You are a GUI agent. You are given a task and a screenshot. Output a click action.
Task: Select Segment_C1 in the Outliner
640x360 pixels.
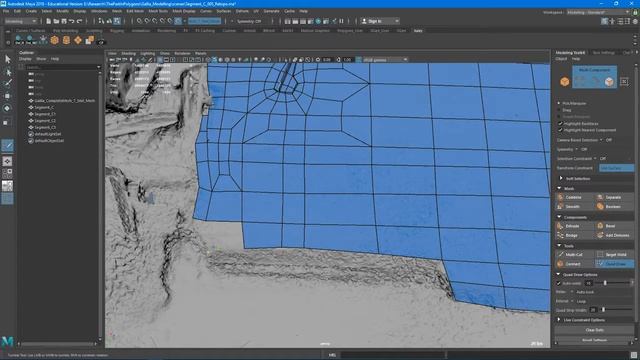tap(45, 114)
